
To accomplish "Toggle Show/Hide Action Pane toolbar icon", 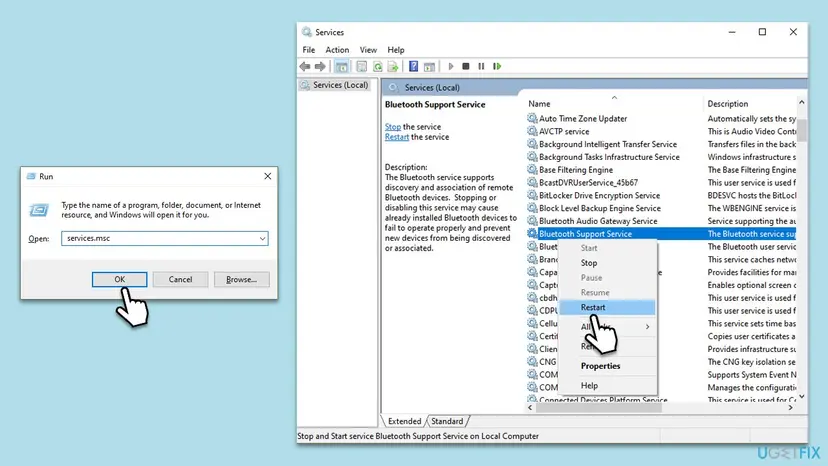I will point(429,67).
